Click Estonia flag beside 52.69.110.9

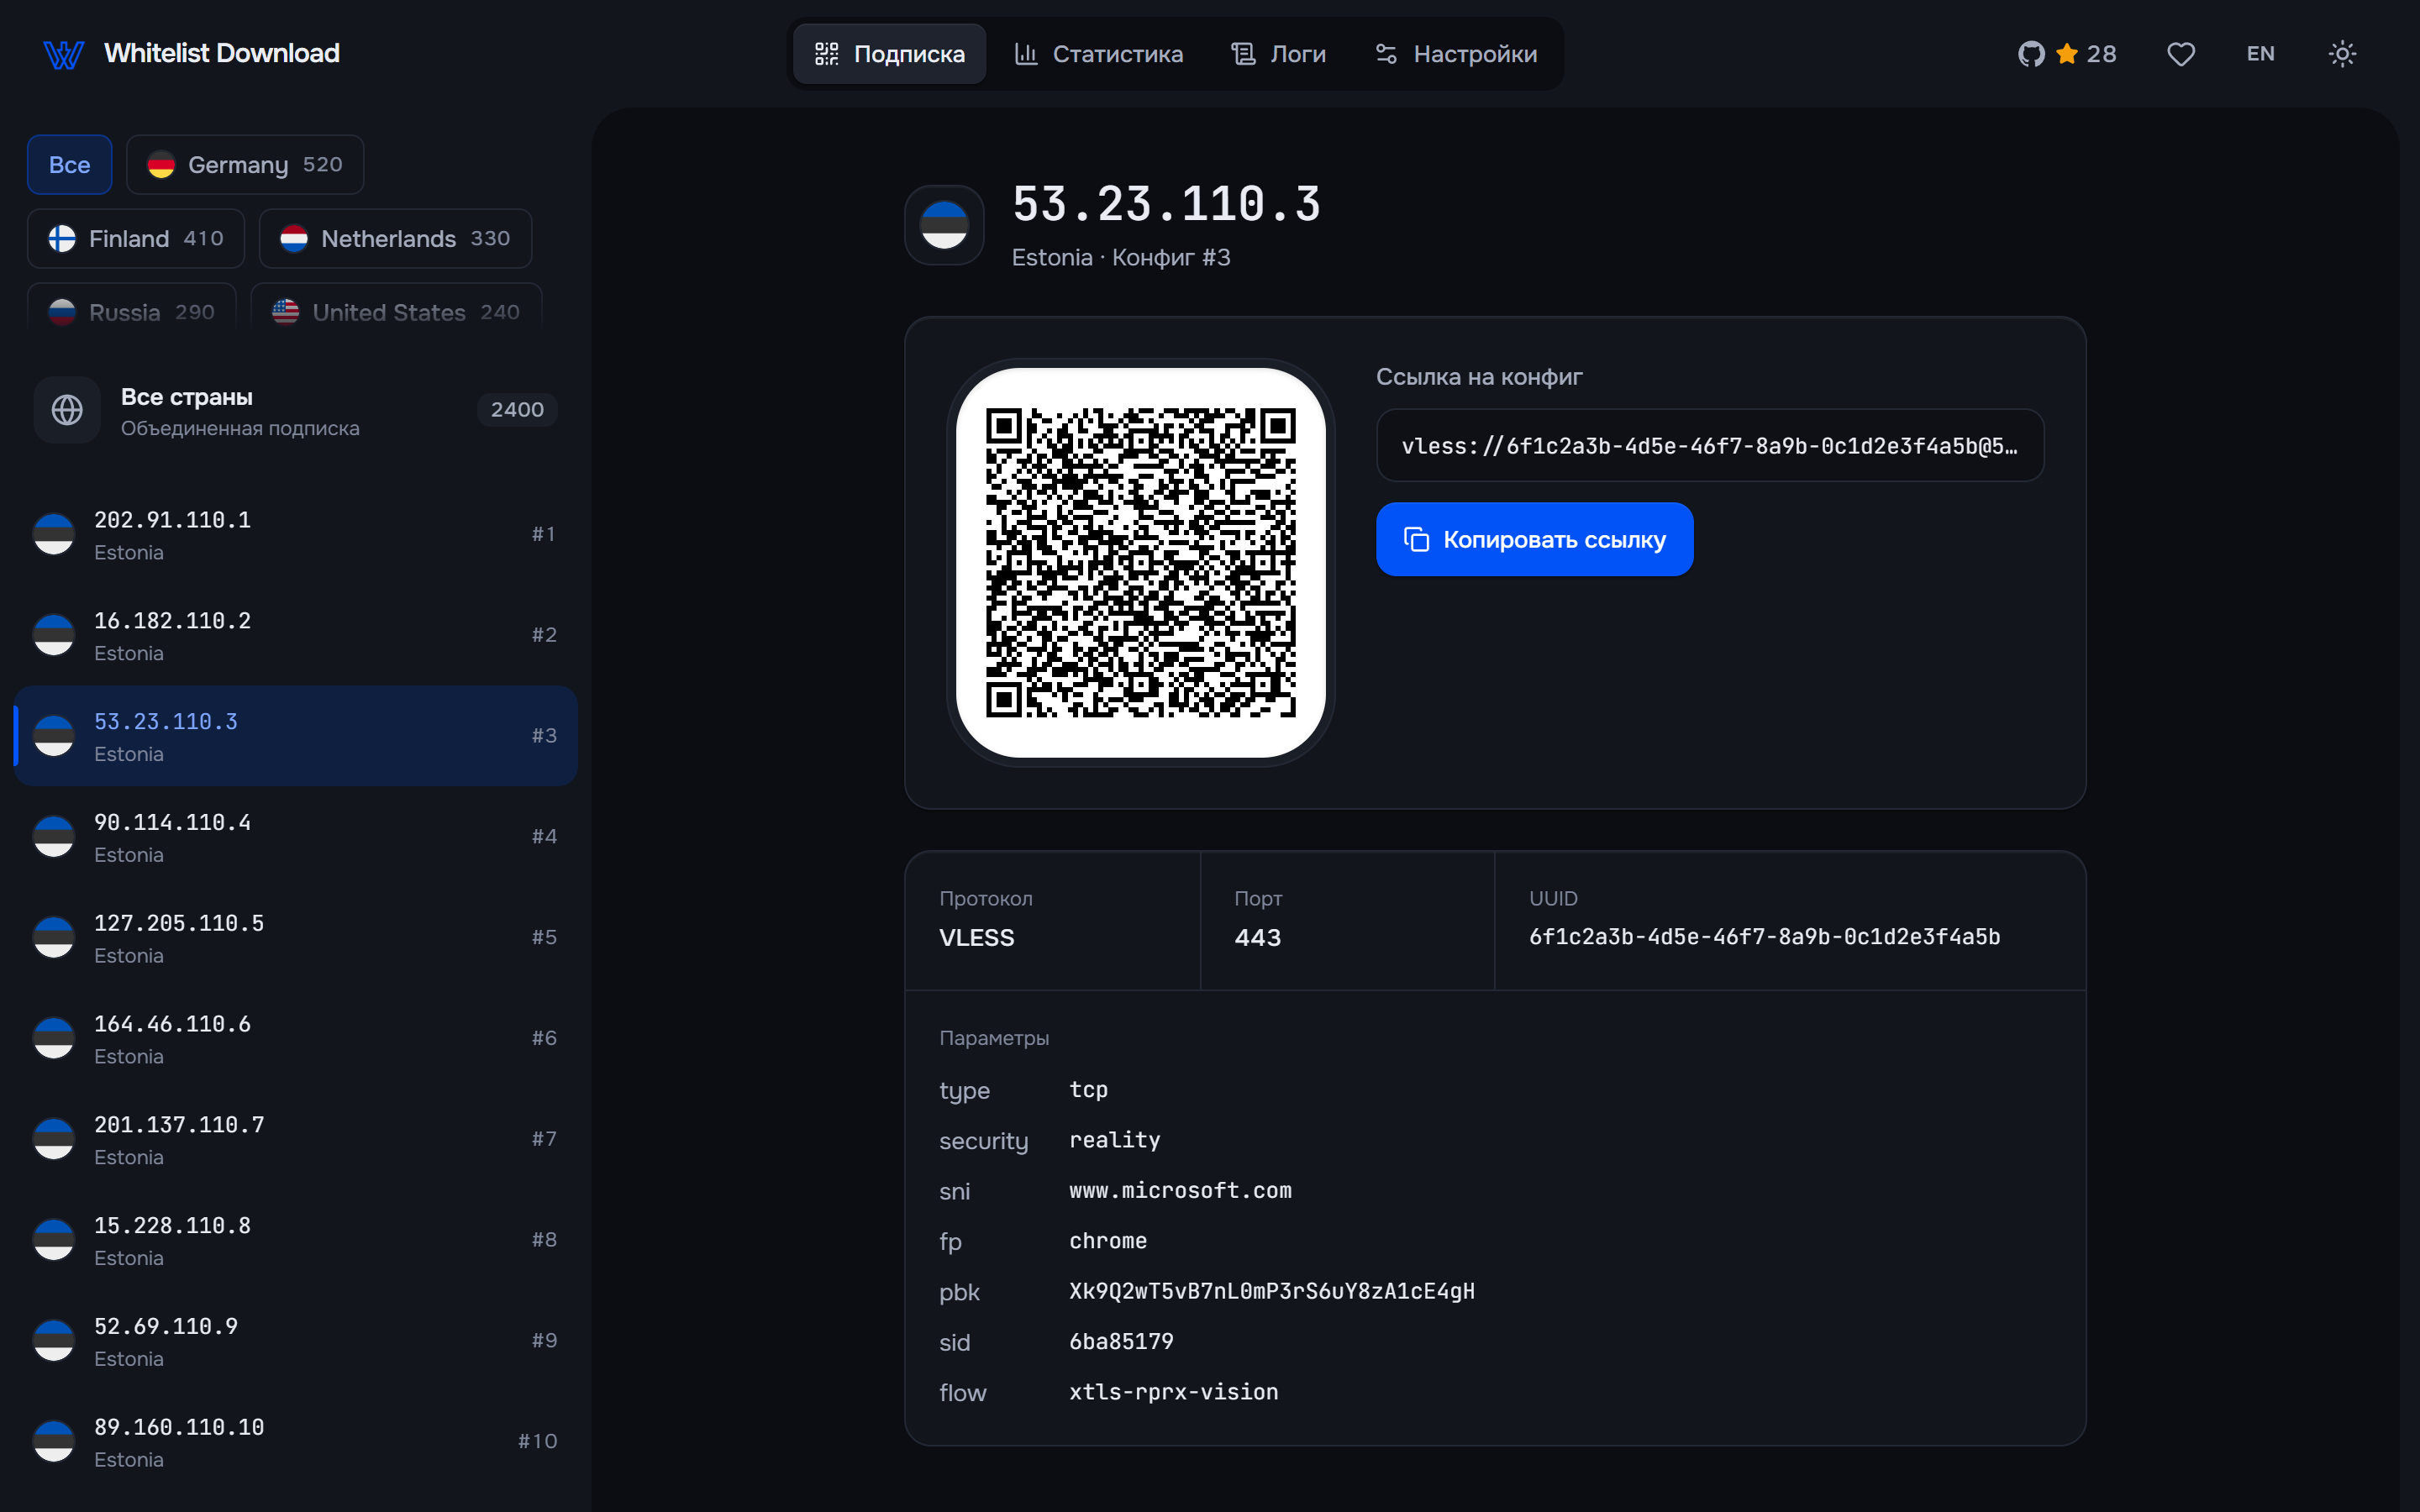pyautogui.click(x=54, y=1341)
